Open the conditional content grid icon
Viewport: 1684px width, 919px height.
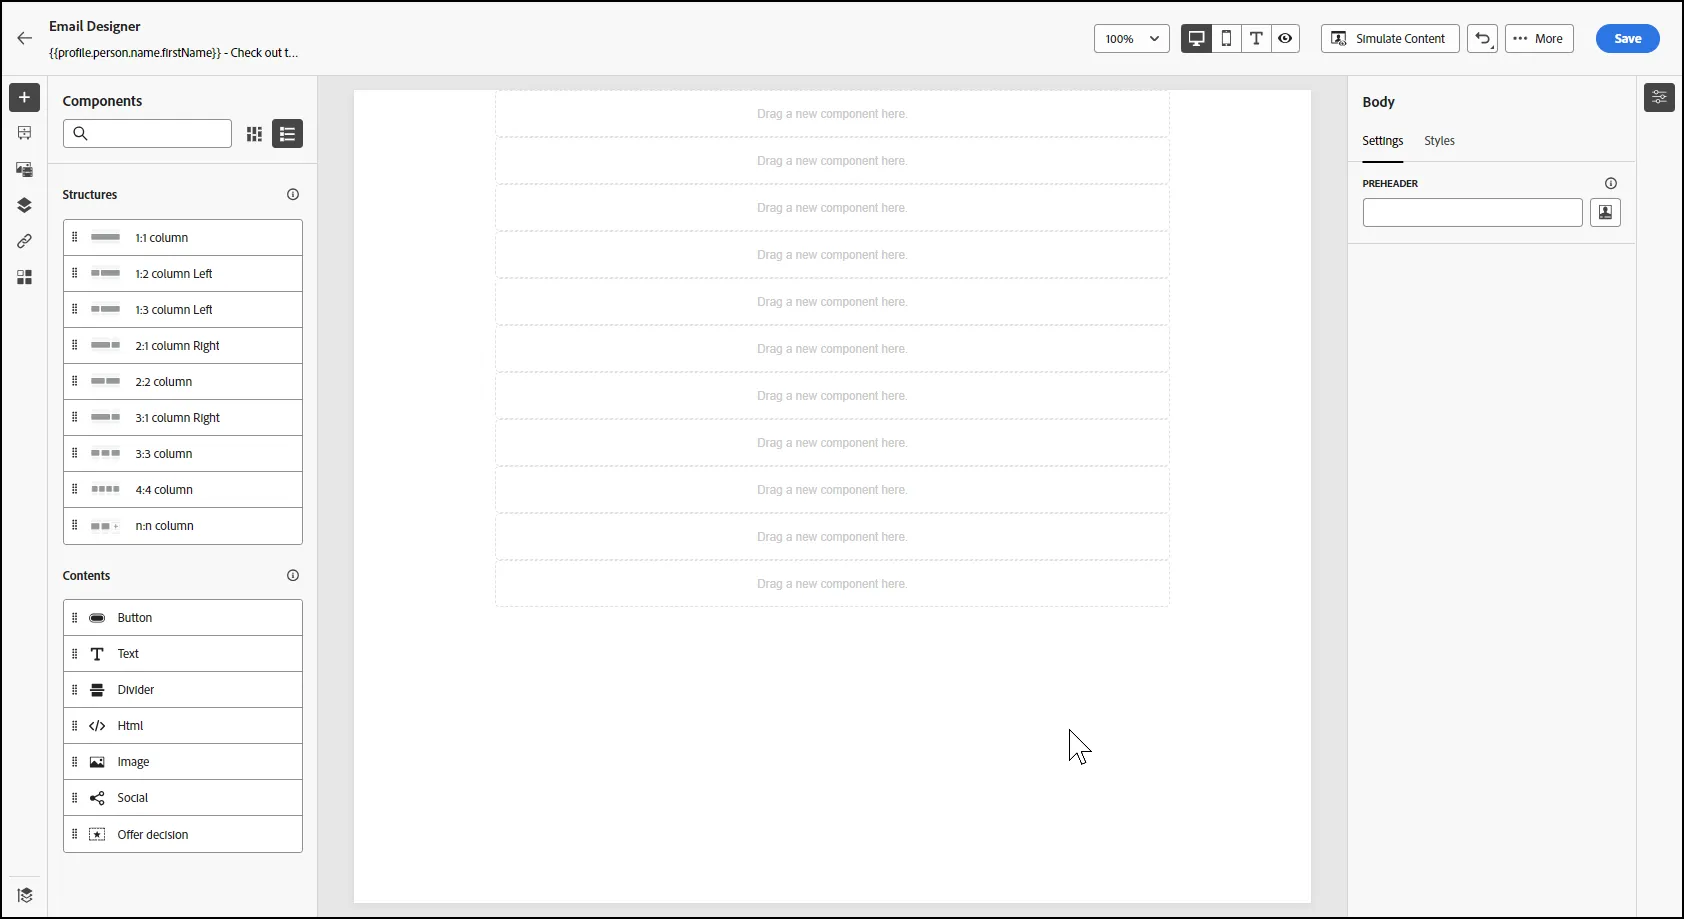click(25, 277)
